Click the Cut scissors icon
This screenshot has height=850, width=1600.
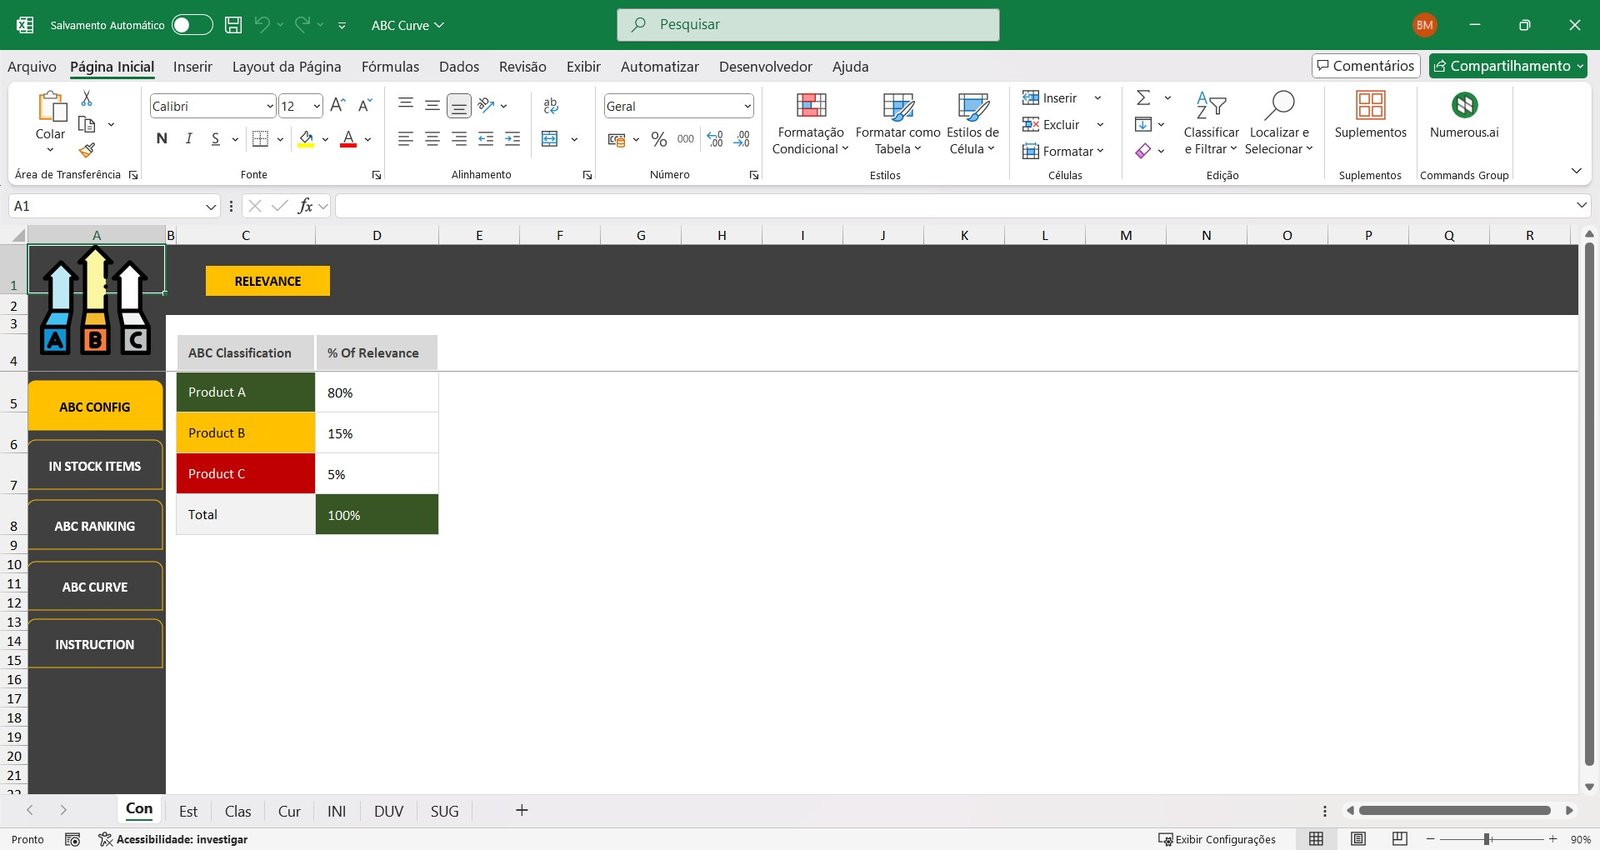87,98
